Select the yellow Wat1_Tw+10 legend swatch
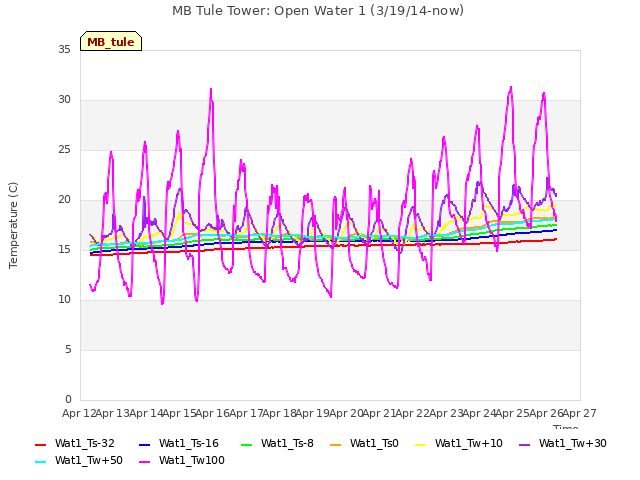 coord(420,444)
